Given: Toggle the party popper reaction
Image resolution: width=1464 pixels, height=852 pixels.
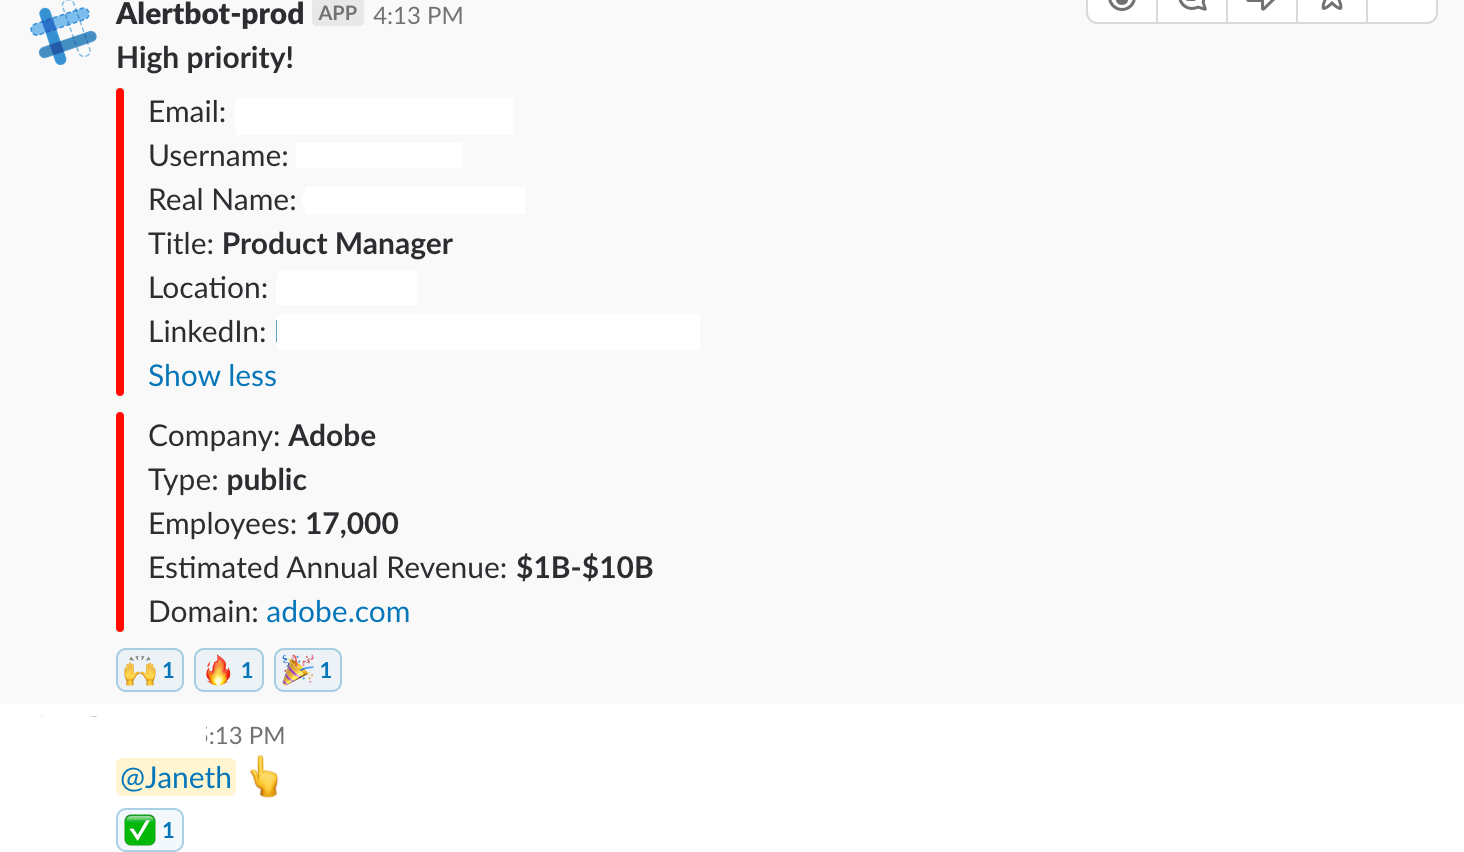Looking at the screenshot, I should 308,670.
